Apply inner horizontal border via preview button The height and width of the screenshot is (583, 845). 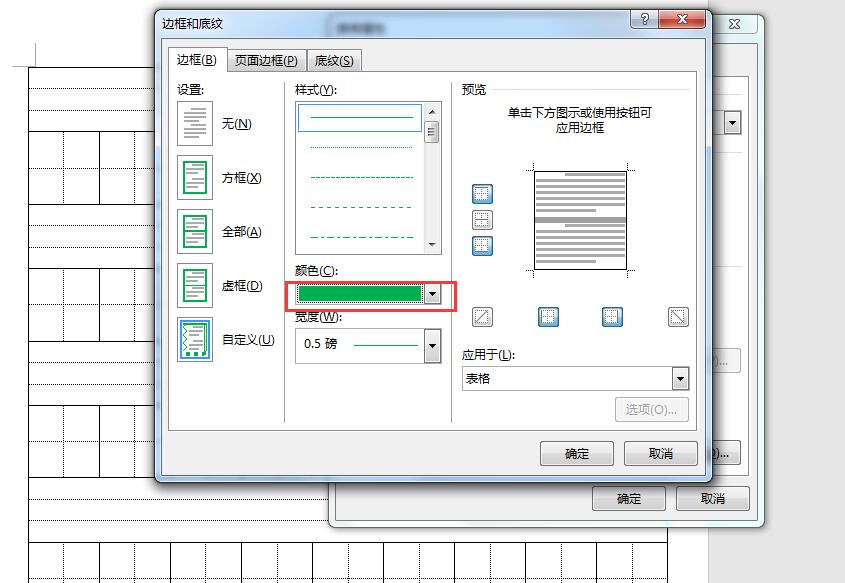point(482,220)
